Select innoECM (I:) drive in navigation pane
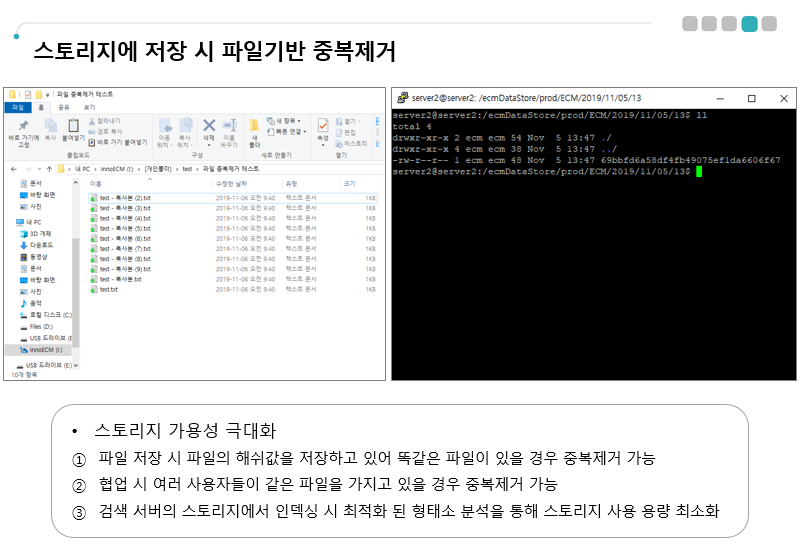800x555 pixels. click(44, 350)
